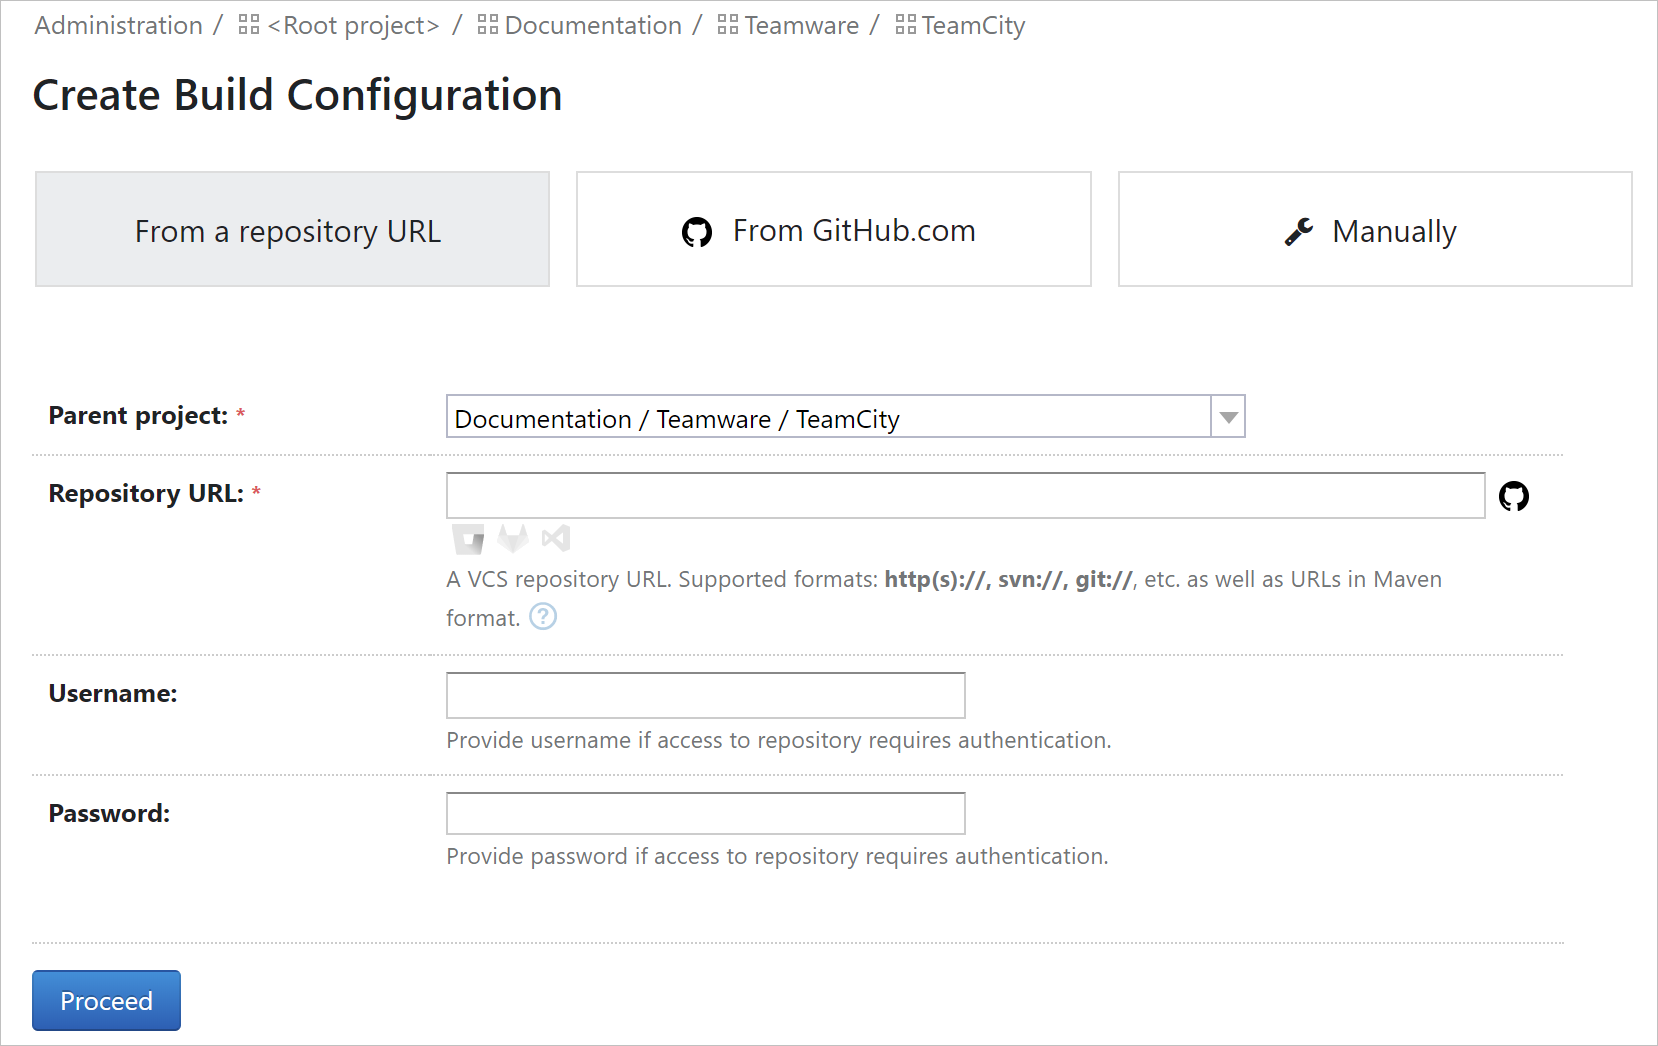Switch to the From GitHub.com tab

(x=833, y=229)
